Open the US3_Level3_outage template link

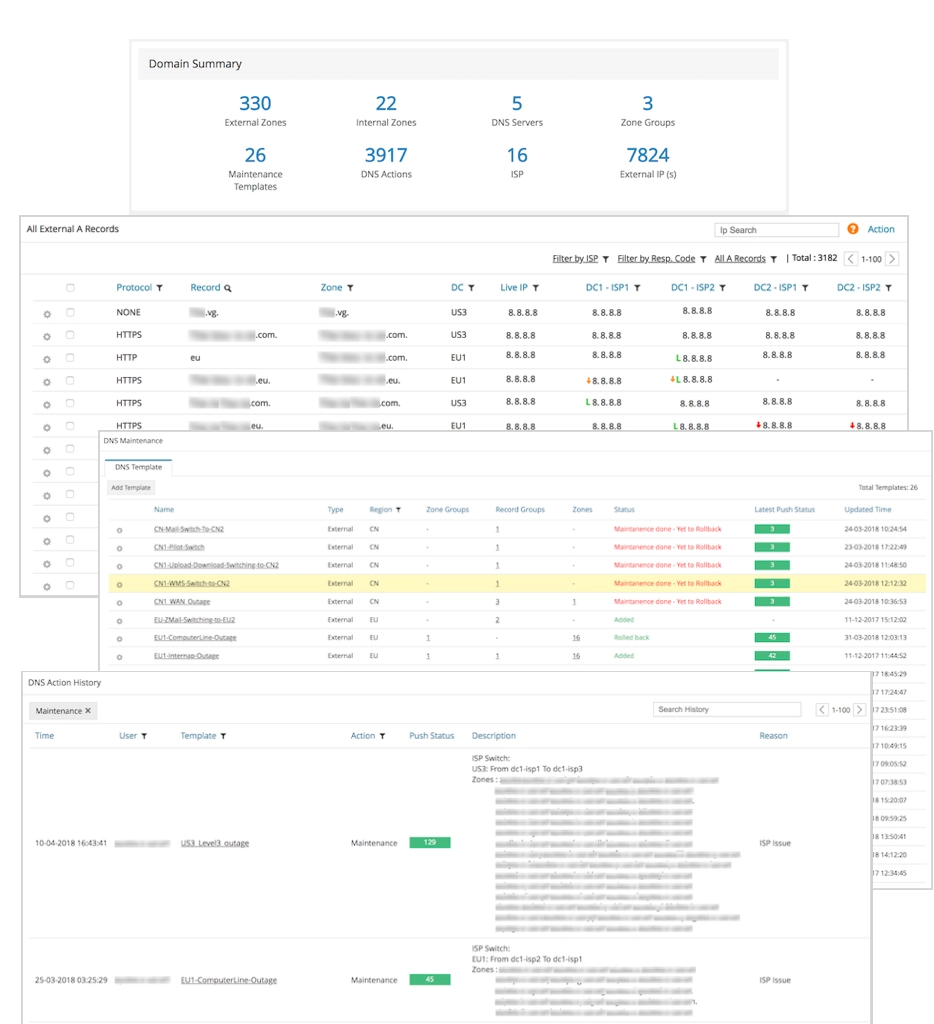pyautogui.click(x=214, y=843)
